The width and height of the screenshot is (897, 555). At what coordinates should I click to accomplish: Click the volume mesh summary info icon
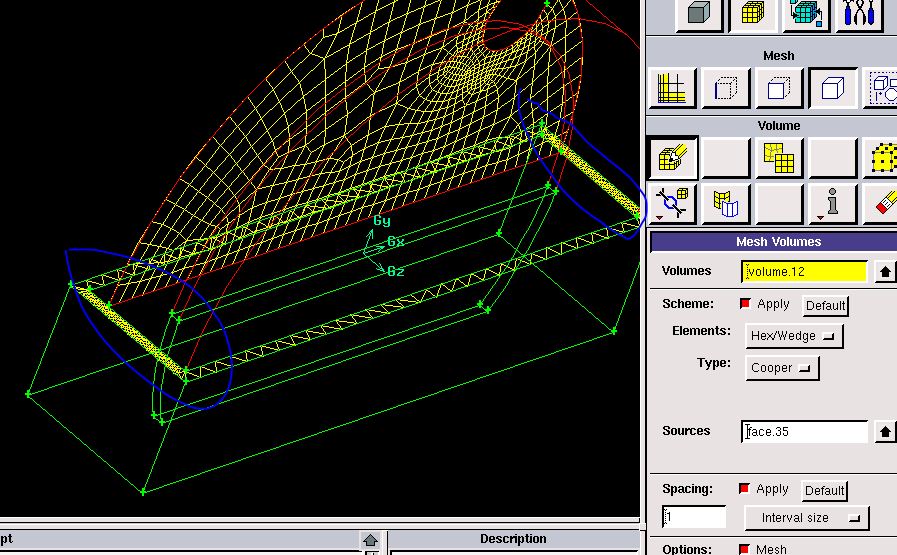832,203
